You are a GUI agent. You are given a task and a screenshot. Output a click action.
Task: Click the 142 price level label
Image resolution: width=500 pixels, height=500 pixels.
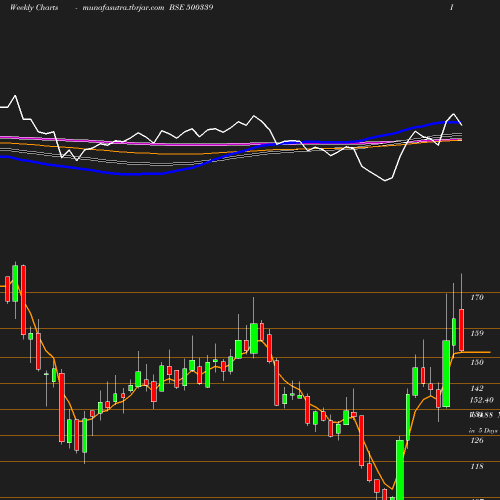tap(477, 388)
